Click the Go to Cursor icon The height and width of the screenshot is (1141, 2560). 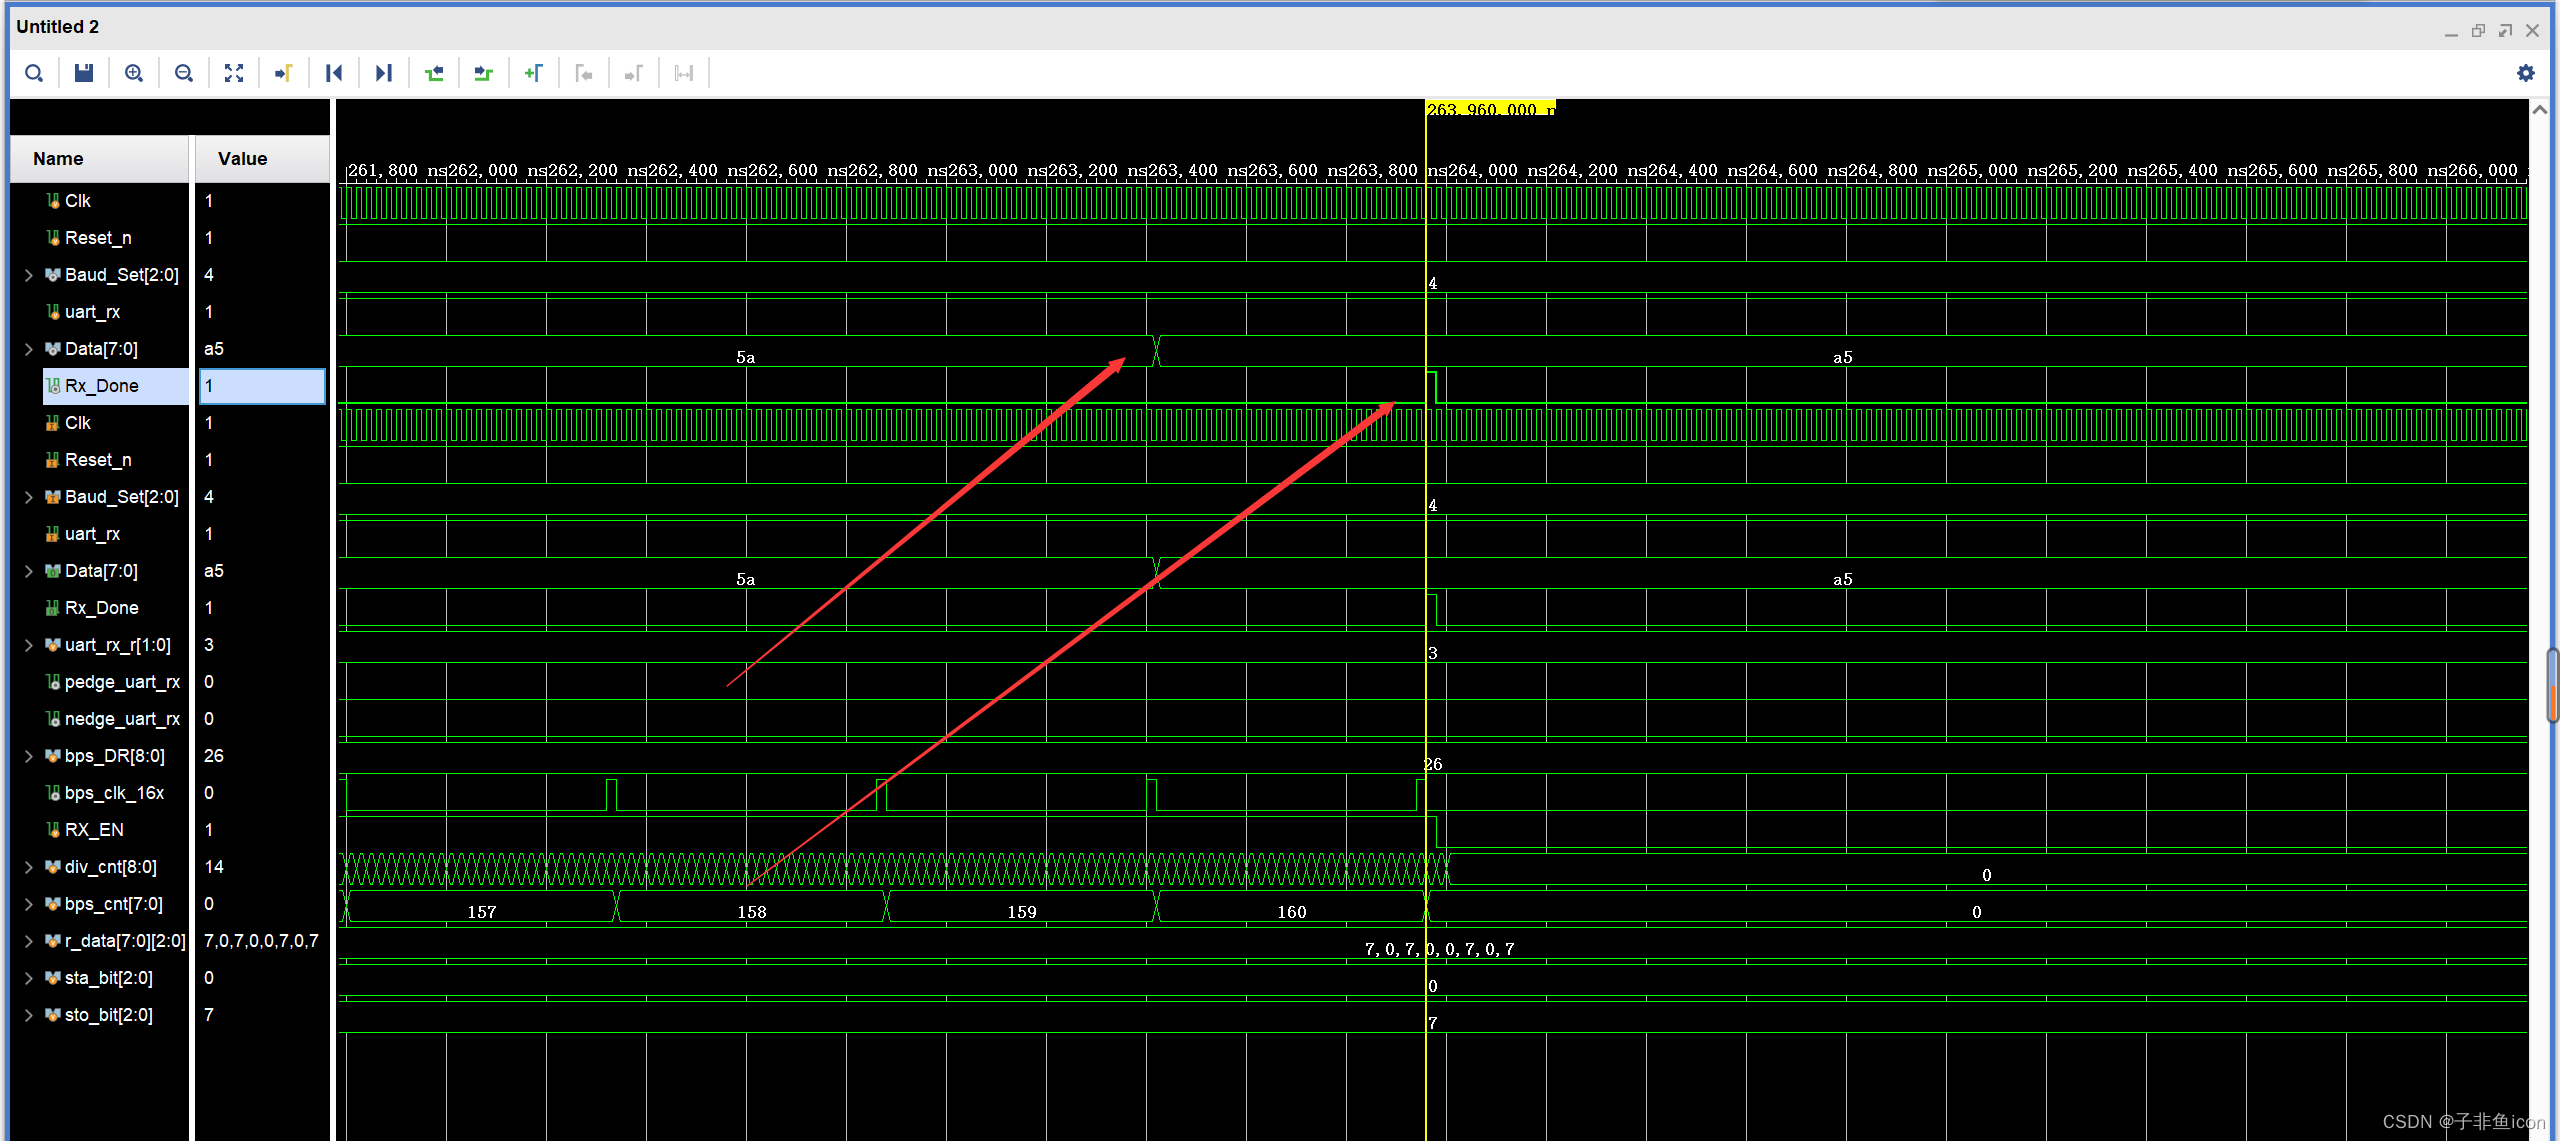coord(284,73)
